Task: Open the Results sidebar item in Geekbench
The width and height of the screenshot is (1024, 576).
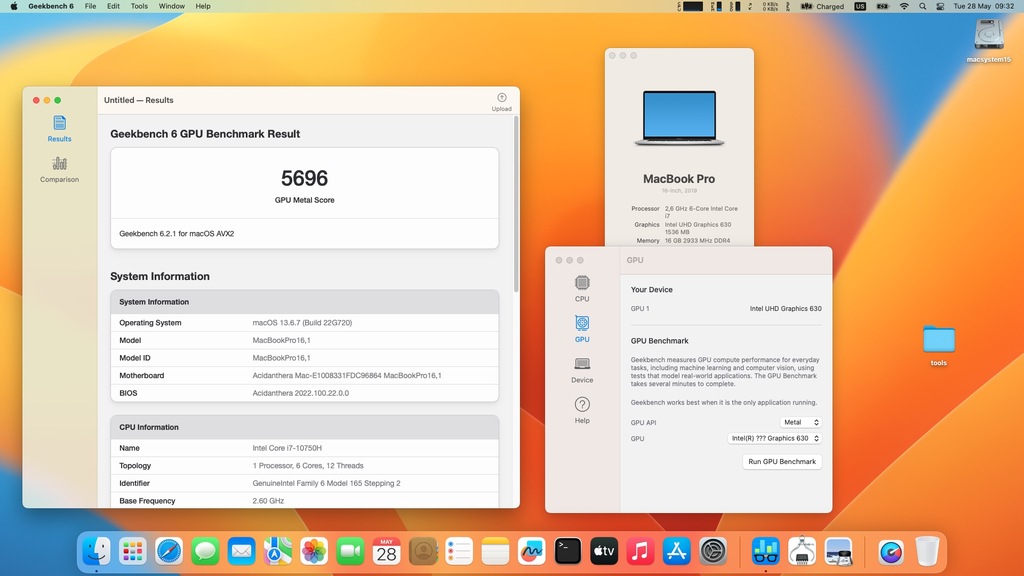Action: tap(59, 129)
